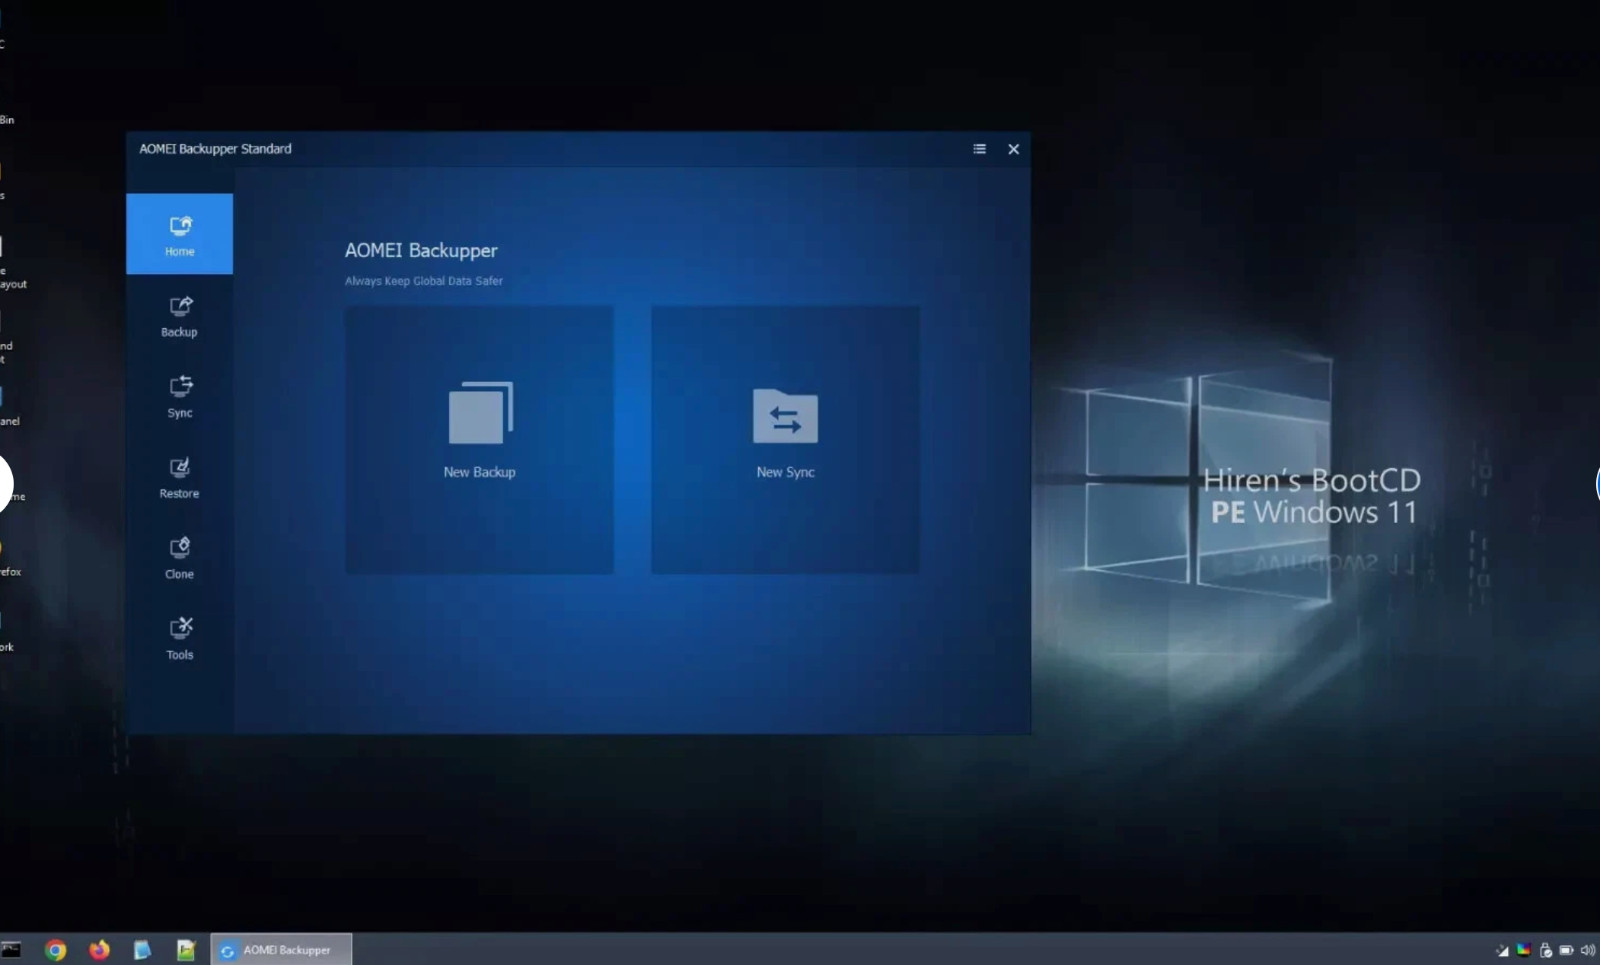Open the blue notepad taskbar icon
The width and height of the screenshot is (1600, 965).
[142, 950]
